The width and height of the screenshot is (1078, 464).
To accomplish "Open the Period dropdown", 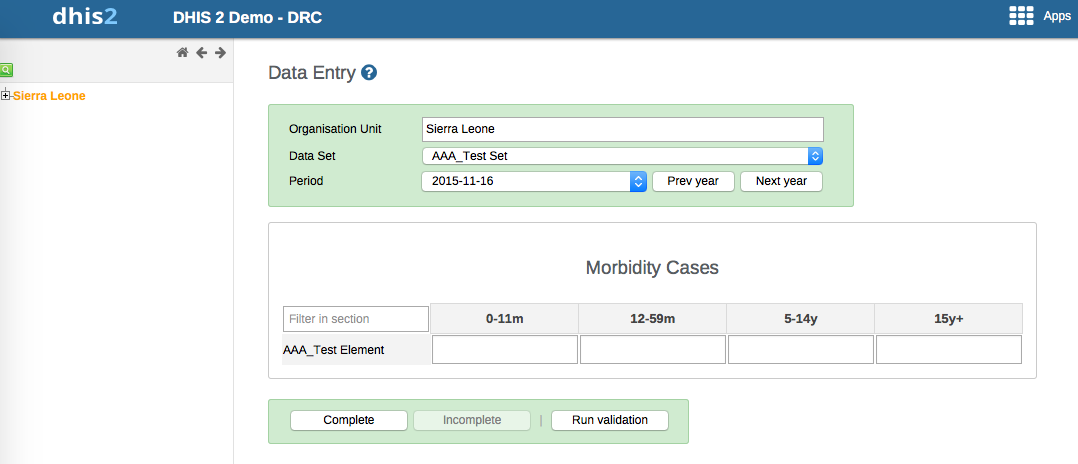I will click(534, 181).
